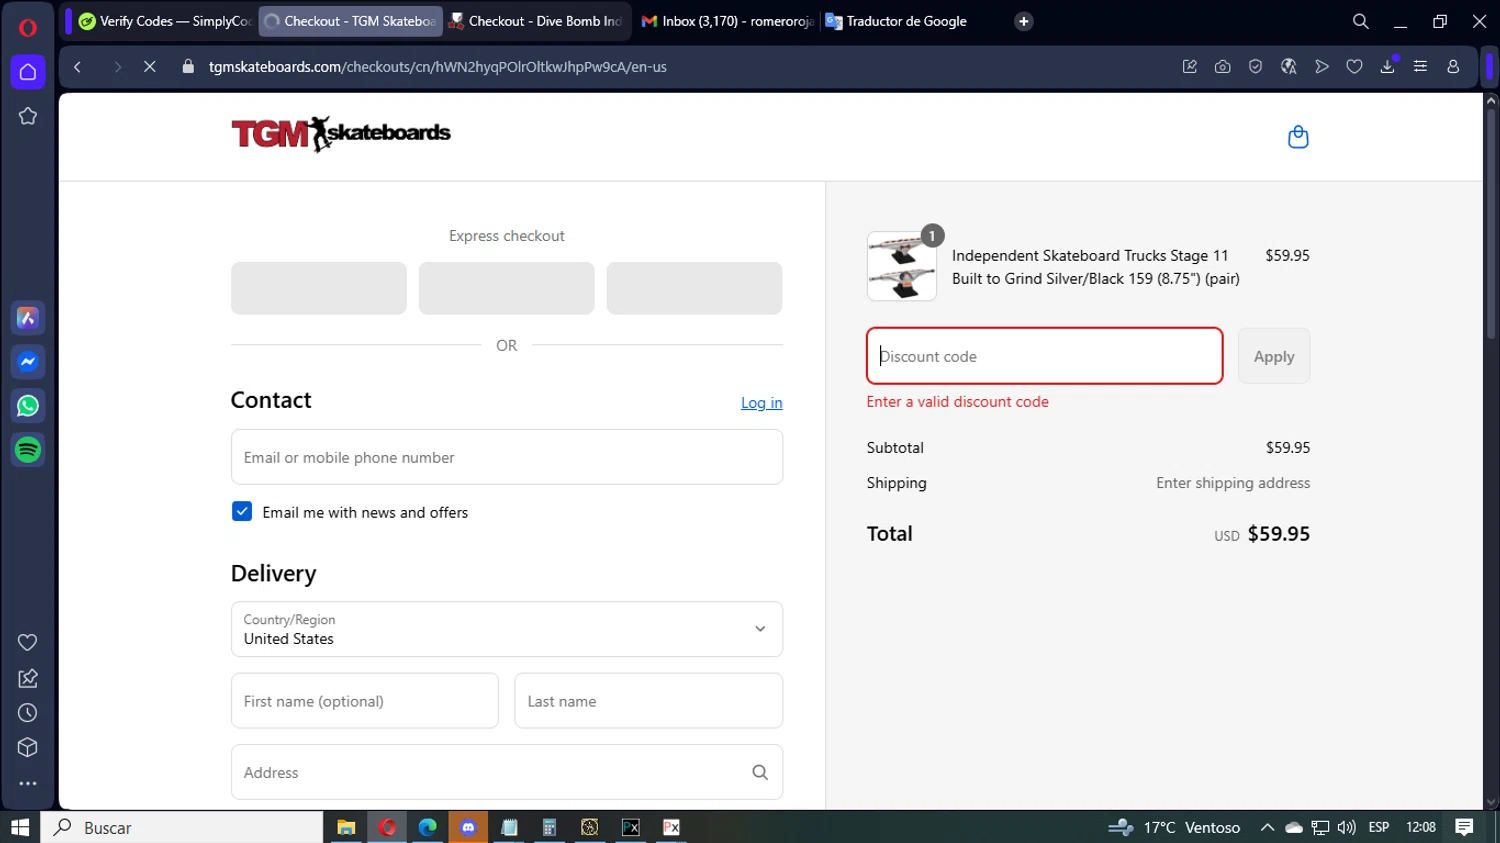The height and width of the screenshot is (843, 1500).
Task: Click the Apply discount button
Action: (x=1274, y=356)
